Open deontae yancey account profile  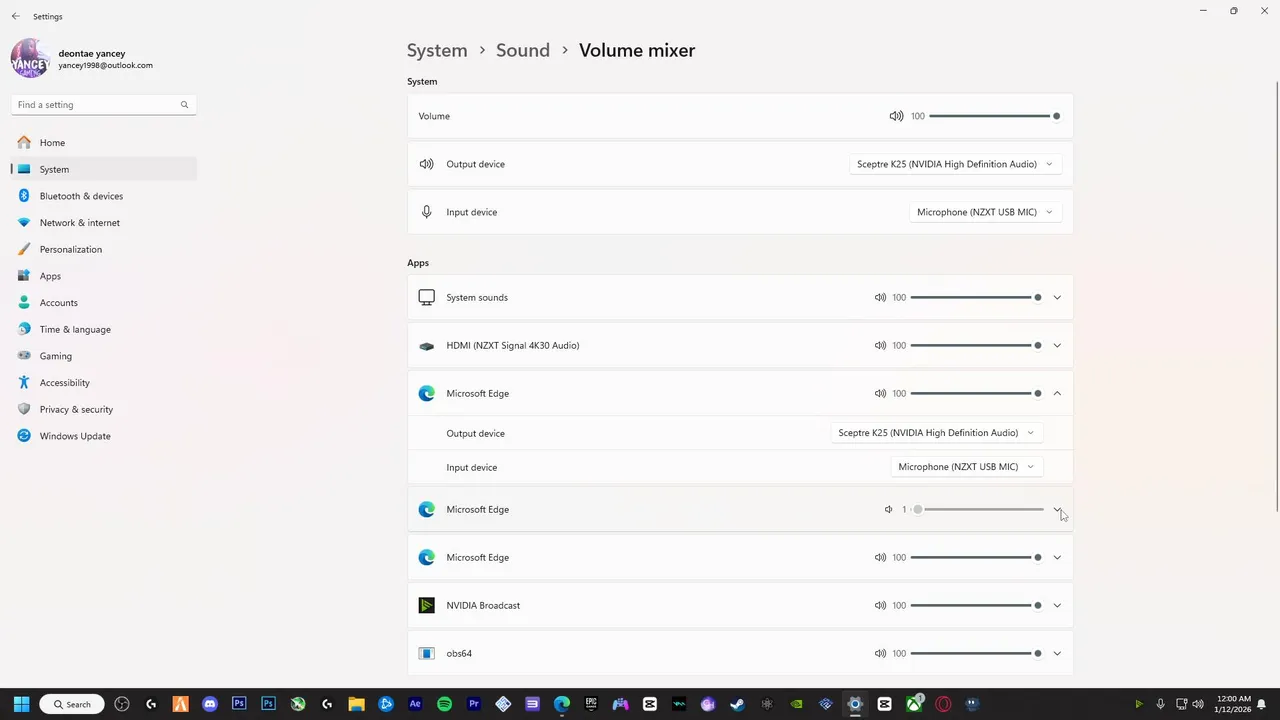83,59
